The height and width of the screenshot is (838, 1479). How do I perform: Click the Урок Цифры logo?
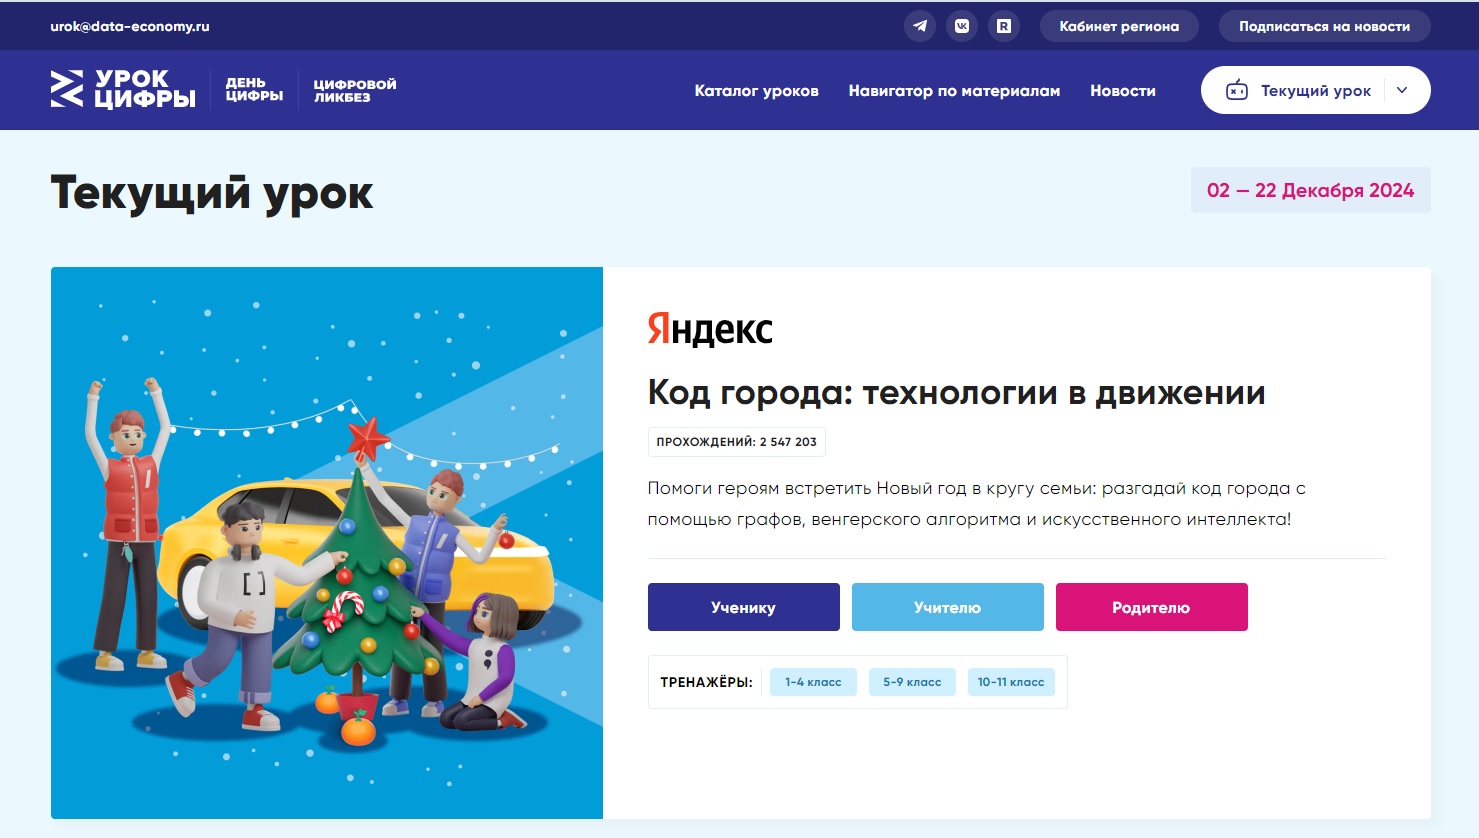(123, 89)
